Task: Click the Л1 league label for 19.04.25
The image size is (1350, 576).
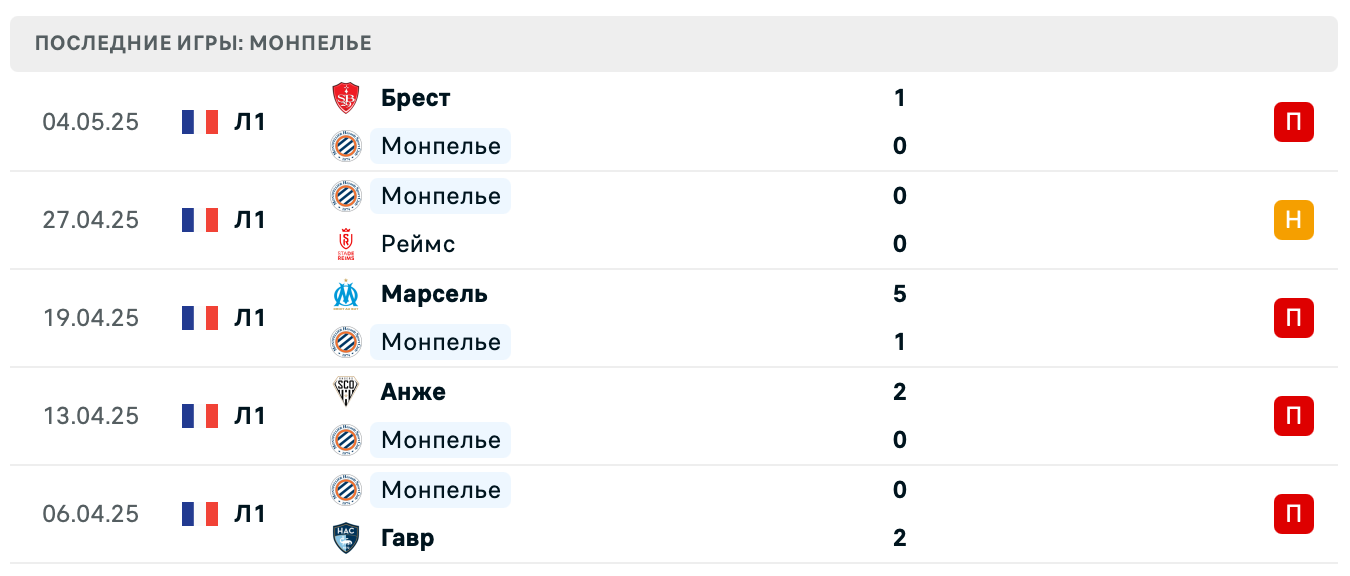Action: coord(250,318)
